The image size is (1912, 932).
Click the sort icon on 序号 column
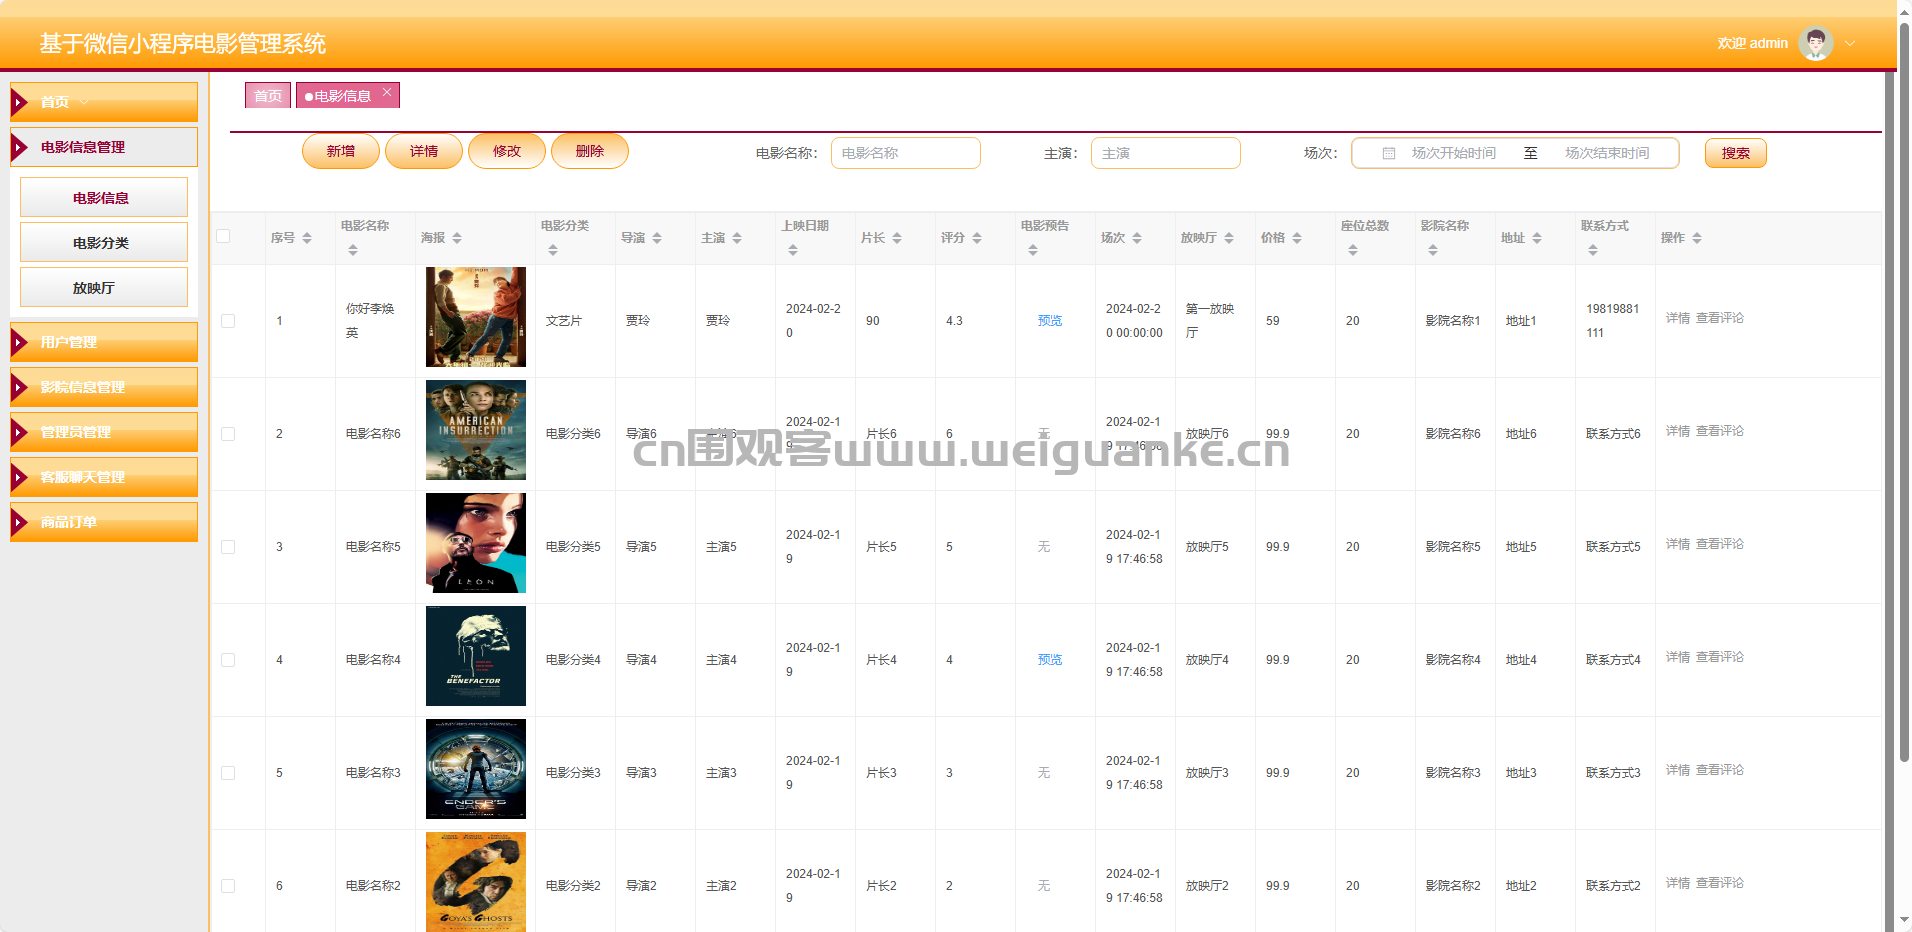point(307,238)
